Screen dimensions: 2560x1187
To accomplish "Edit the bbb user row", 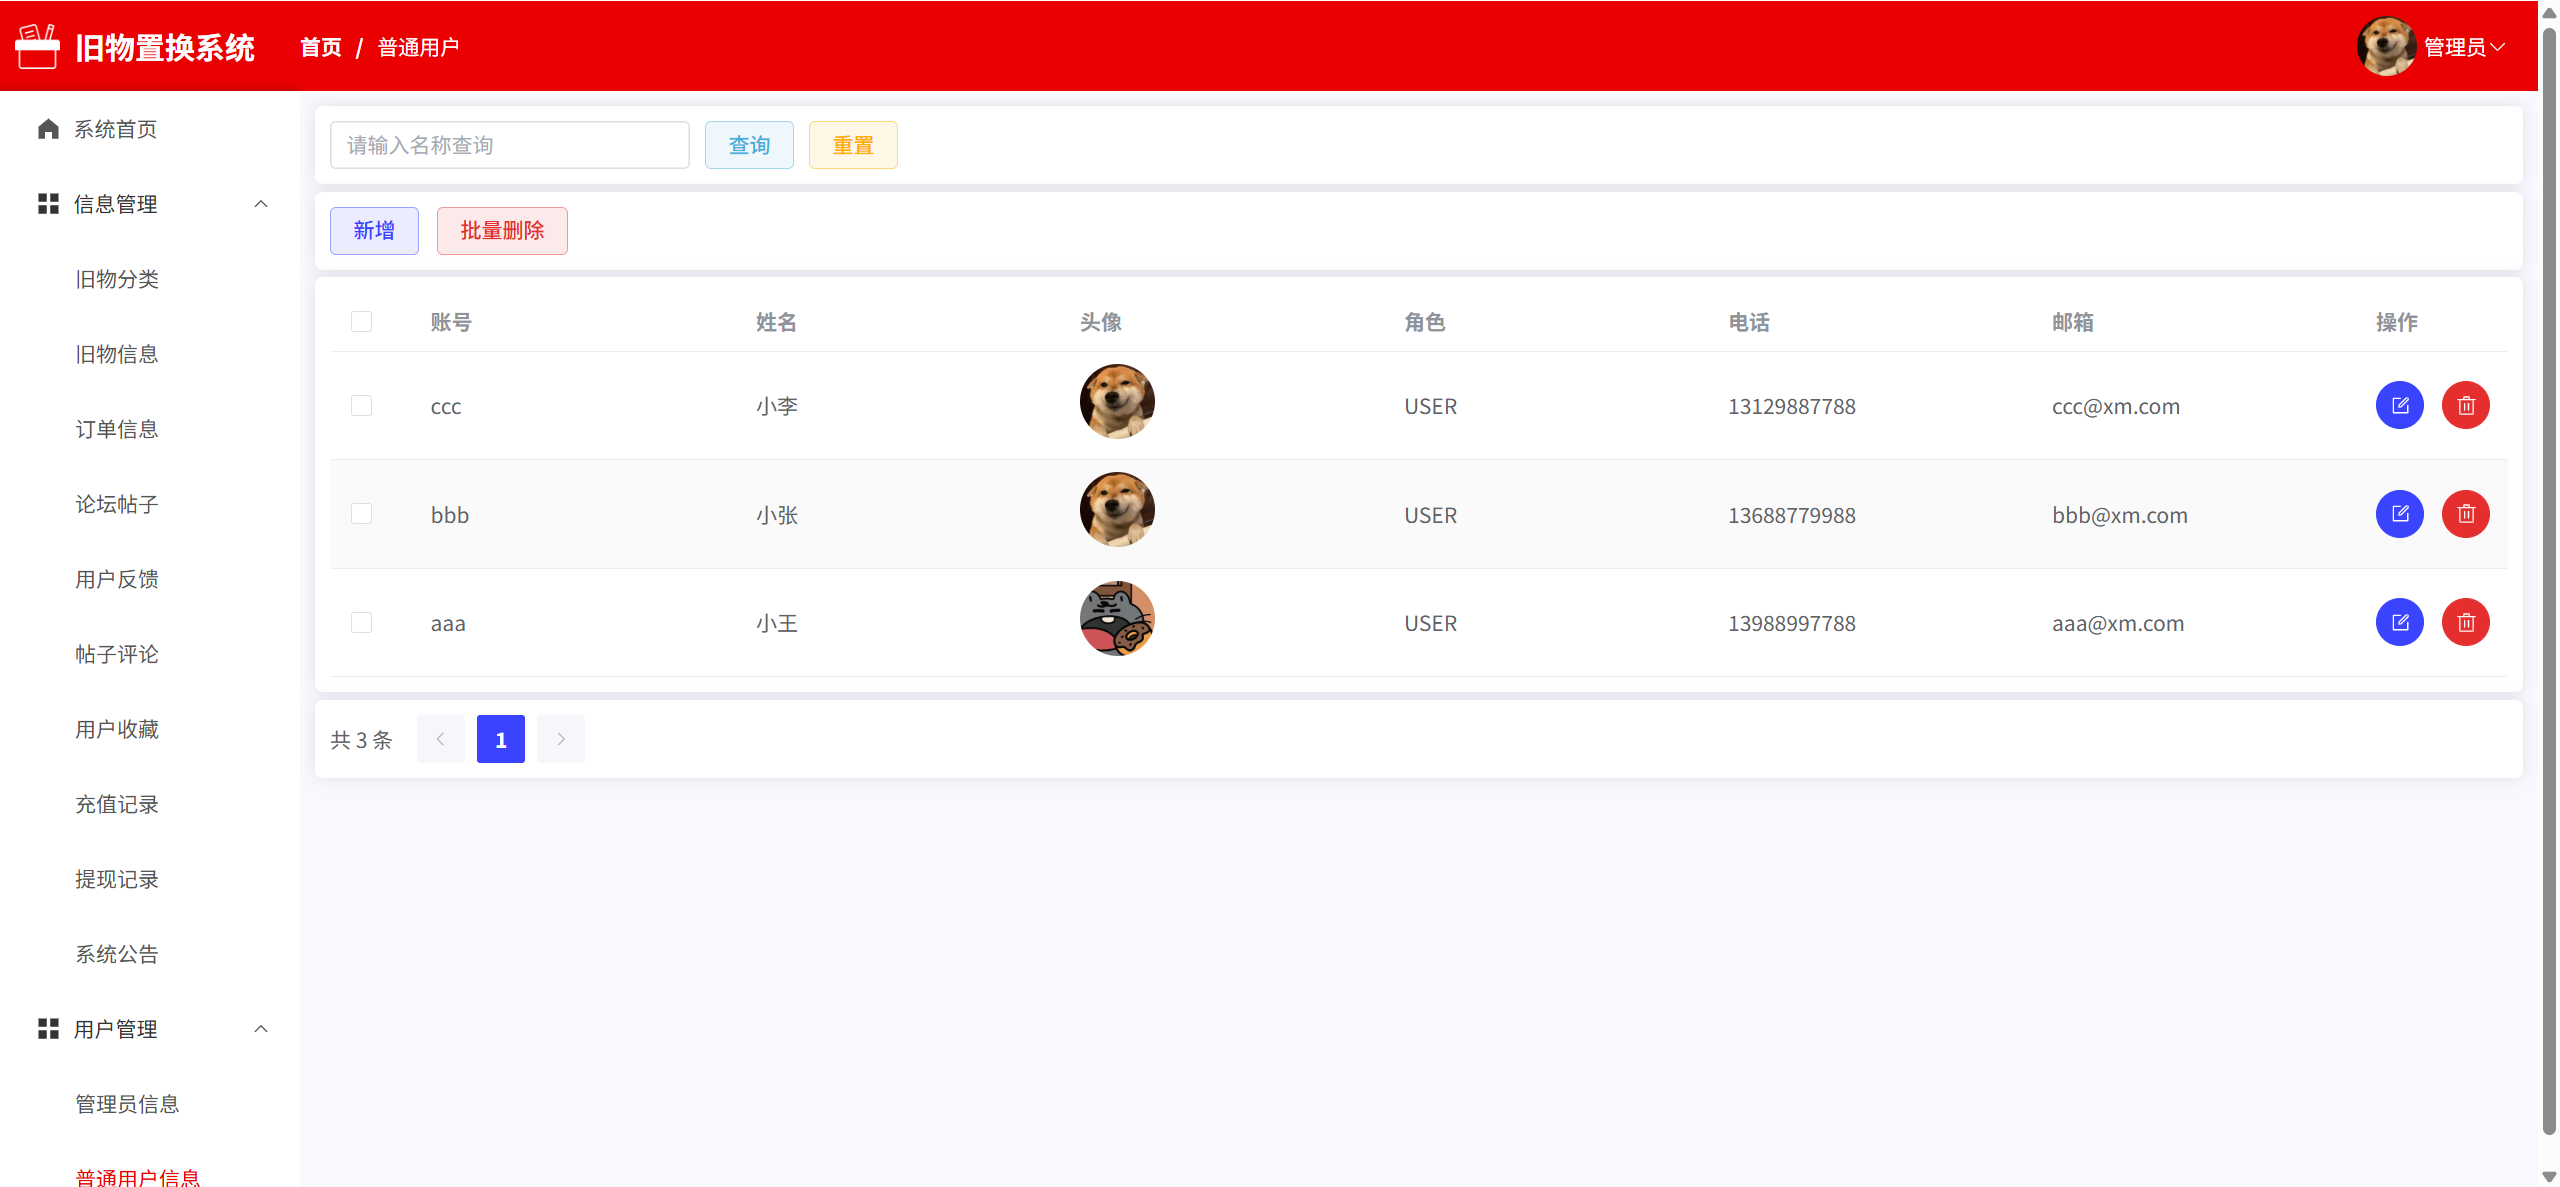I will pos(2399,514).
